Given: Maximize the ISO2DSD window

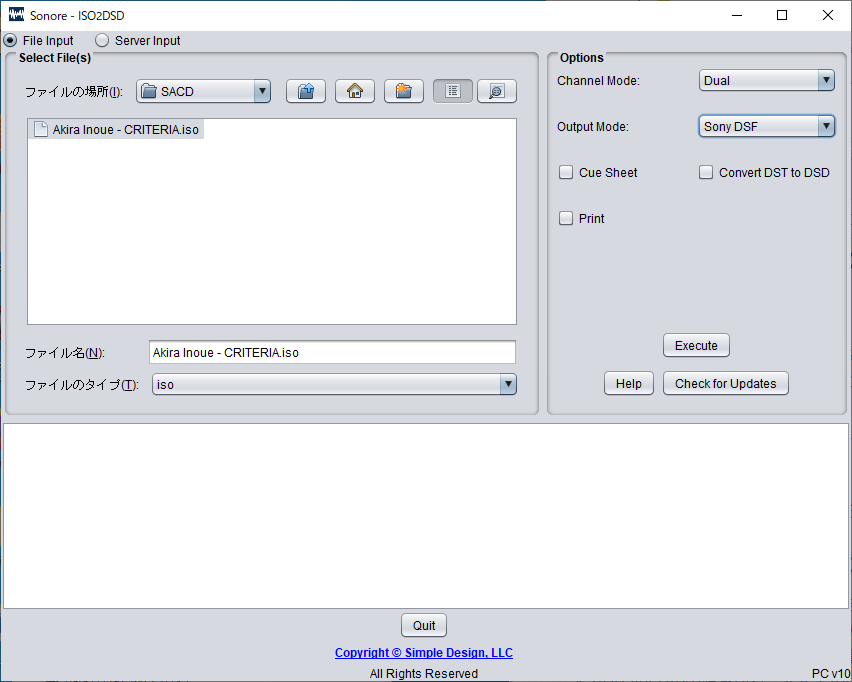Looking at the screenshot, I should [x=782, y=15].
